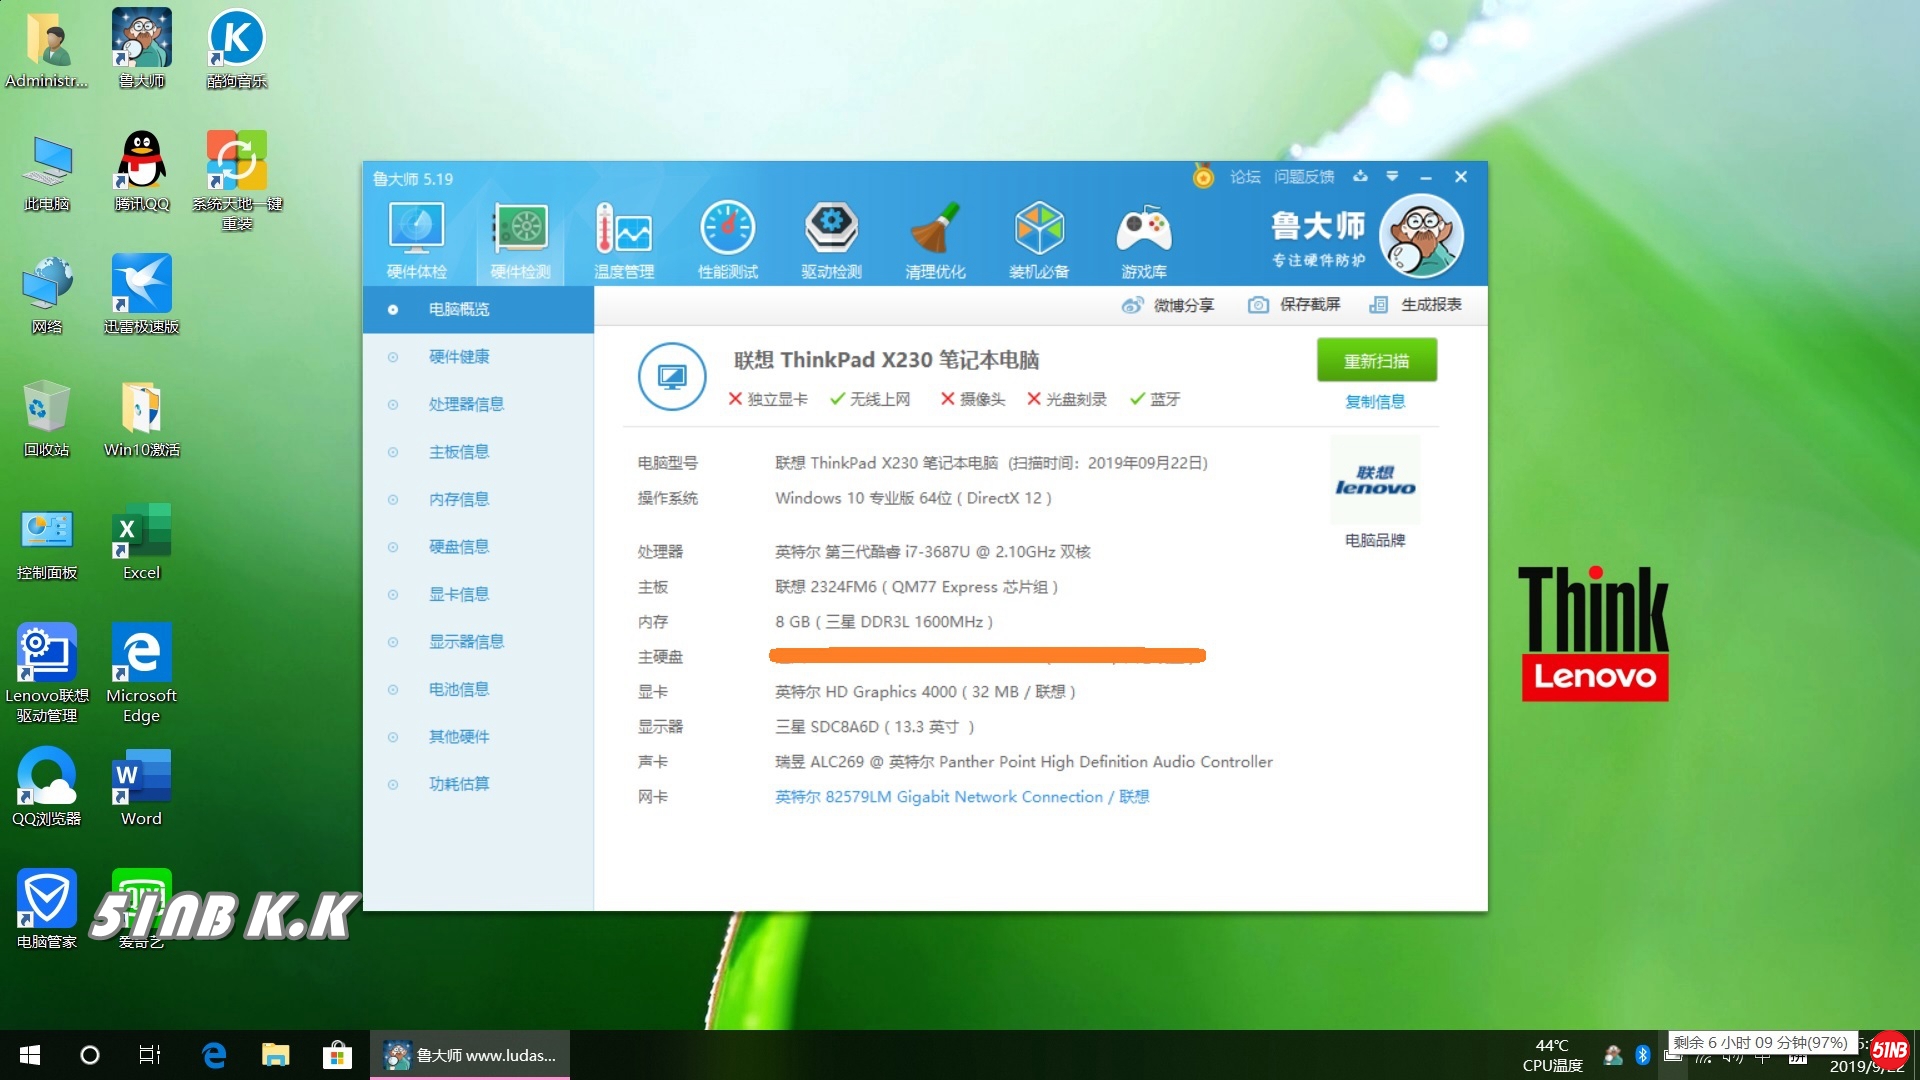The width and height of the screenshot is (1920, 1080).
Task: Open the Microsoft Store taskbar icon
Action: (337, 1055)
